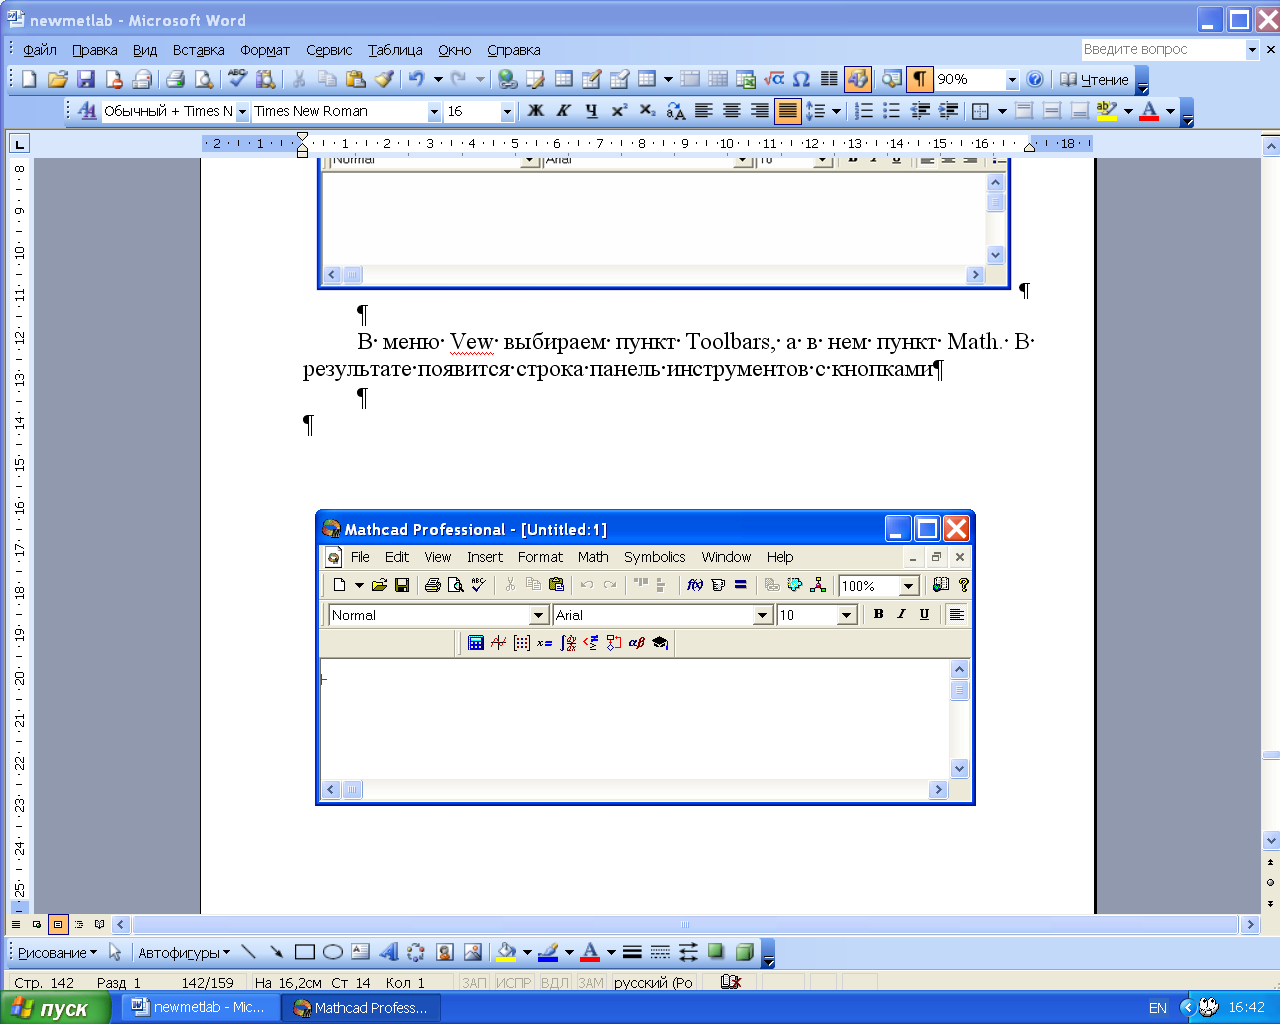Toggle the Drawing toolbar button
This screenshot has height=1024, width=1280.
coord(858,79)
